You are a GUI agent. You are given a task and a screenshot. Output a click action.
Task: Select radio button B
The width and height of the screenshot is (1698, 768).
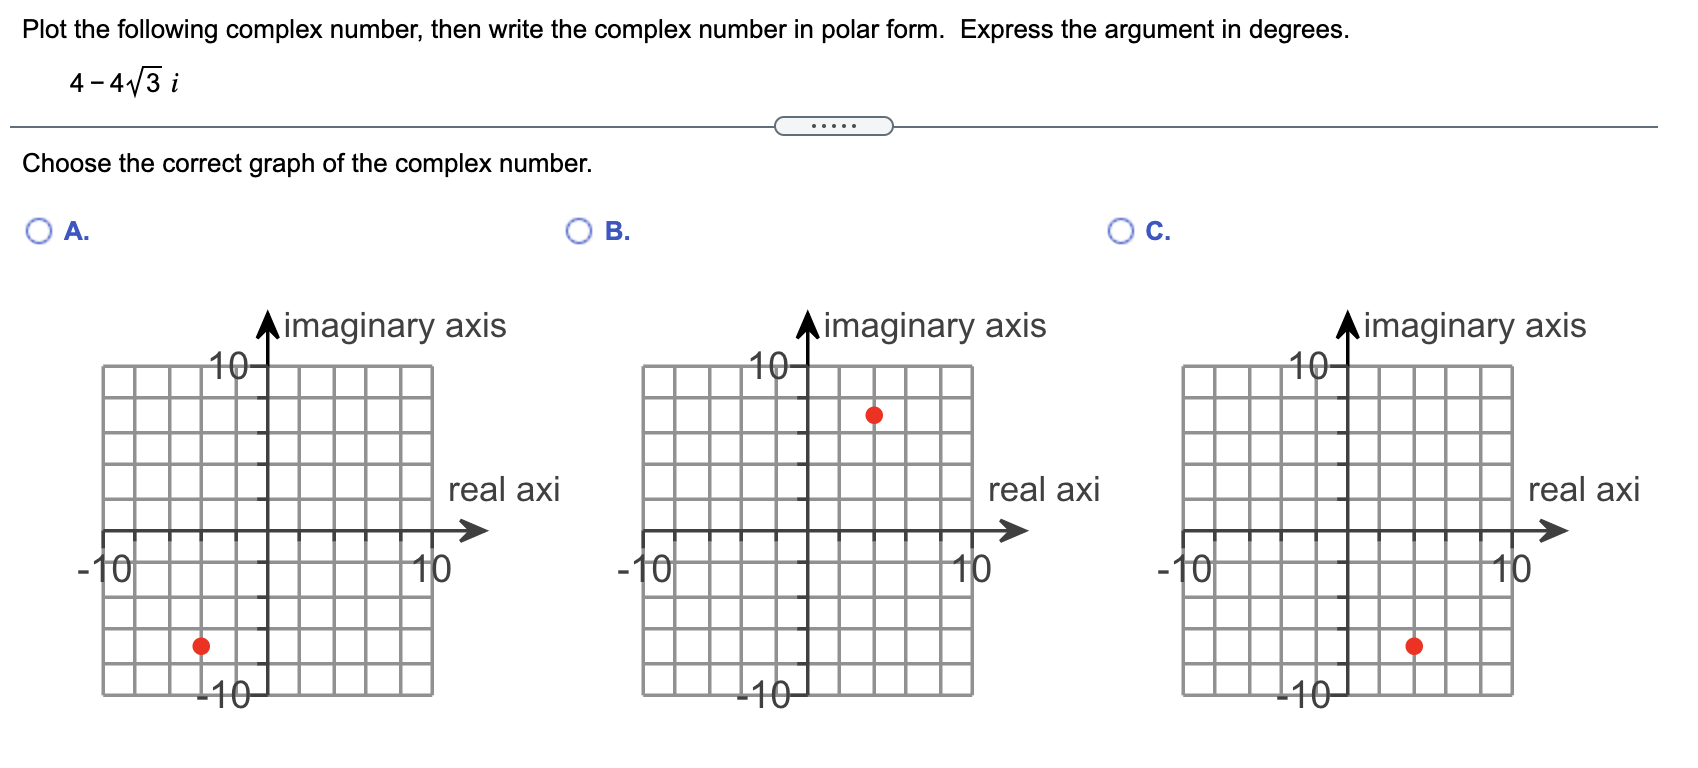pyautogui.click(x=579, y=231)
